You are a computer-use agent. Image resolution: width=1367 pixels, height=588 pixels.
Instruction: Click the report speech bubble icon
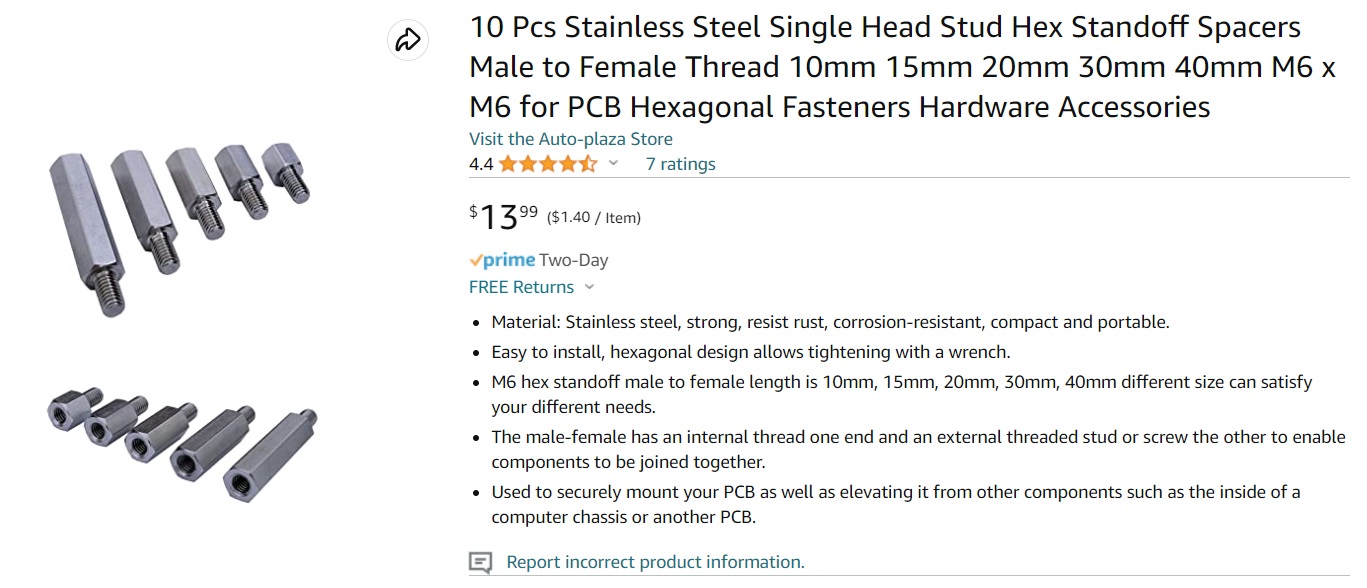pos(481,562)
